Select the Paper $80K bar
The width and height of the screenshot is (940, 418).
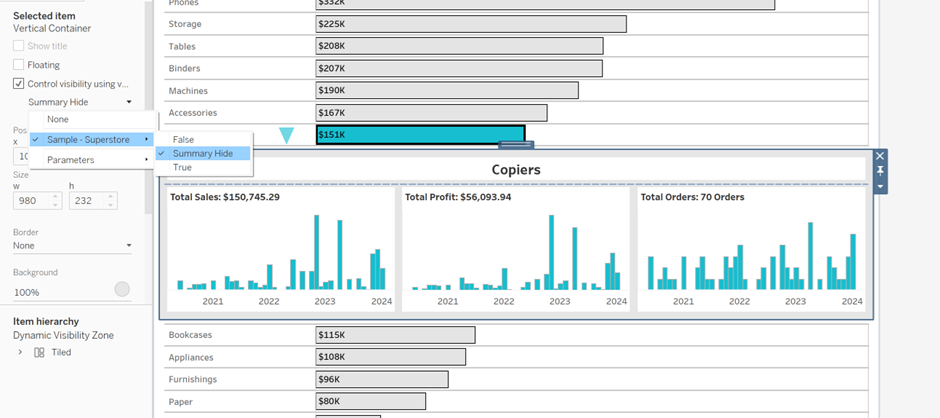tap(370, 402)
